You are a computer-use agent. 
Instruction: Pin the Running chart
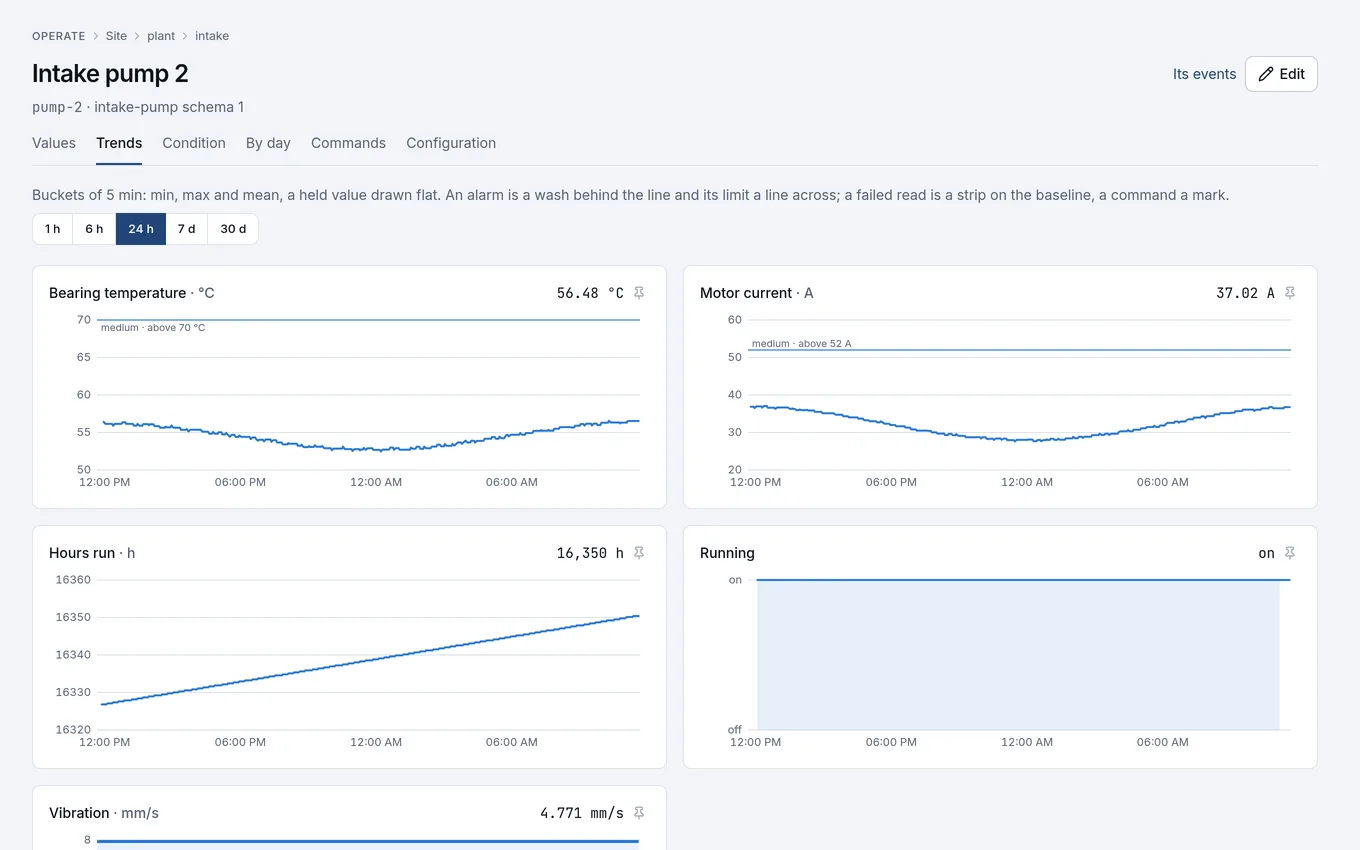click(1290, 553)
